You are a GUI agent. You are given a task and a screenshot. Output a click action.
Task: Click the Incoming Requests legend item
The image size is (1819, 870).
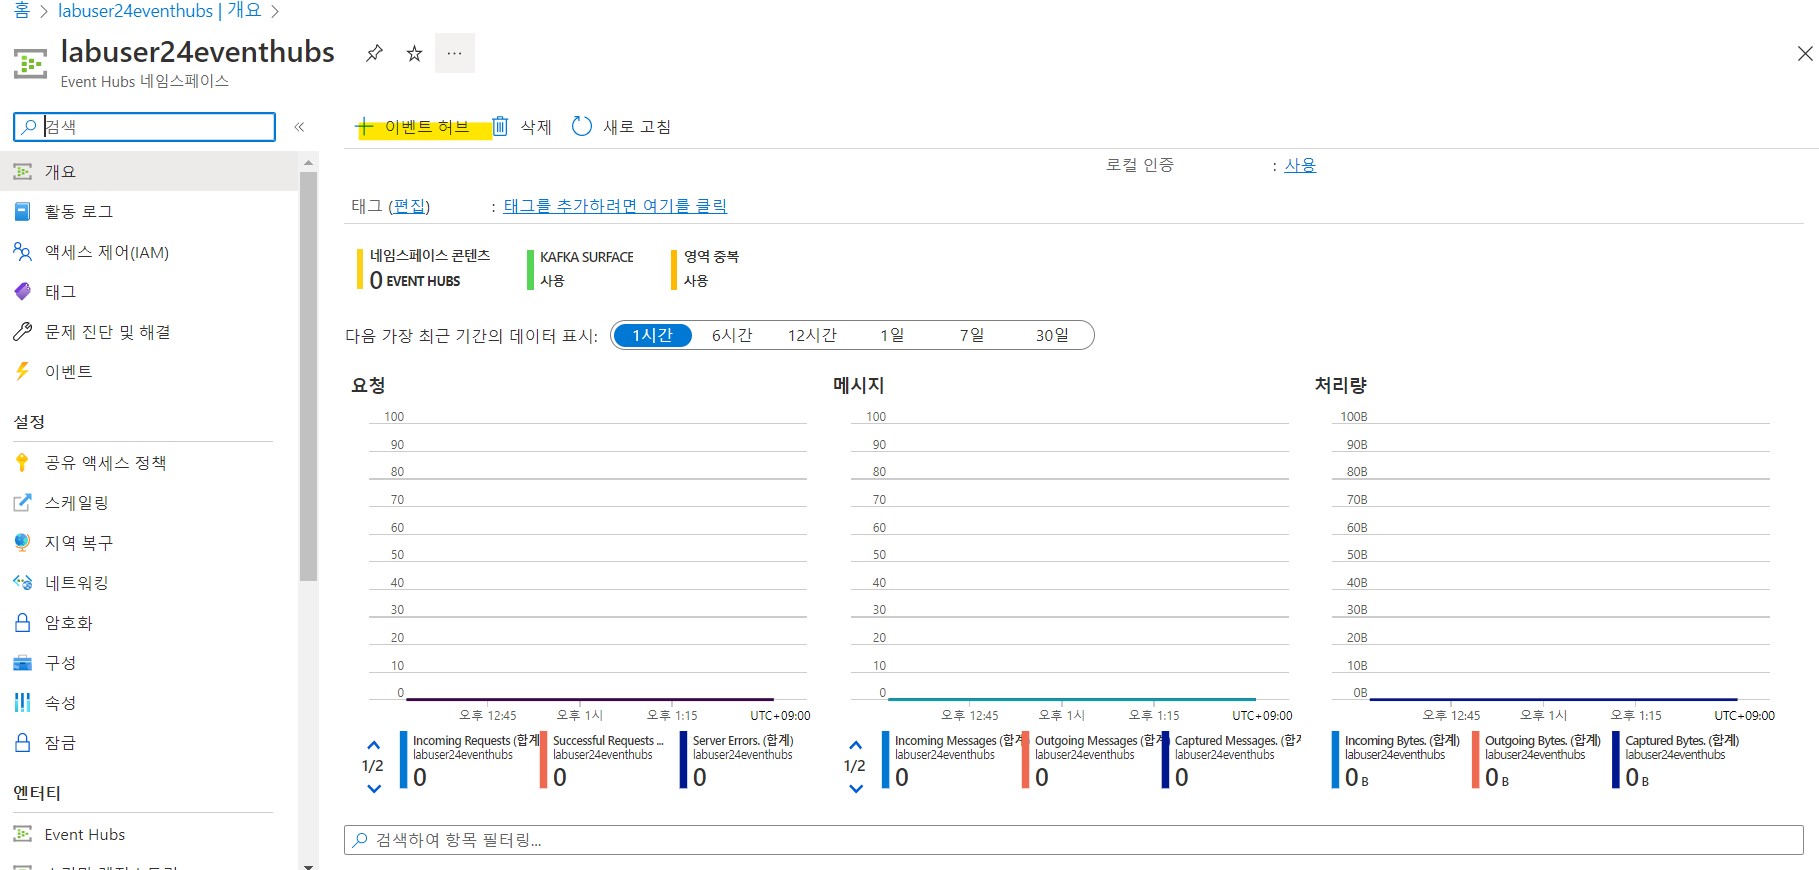tap(470, 761)
